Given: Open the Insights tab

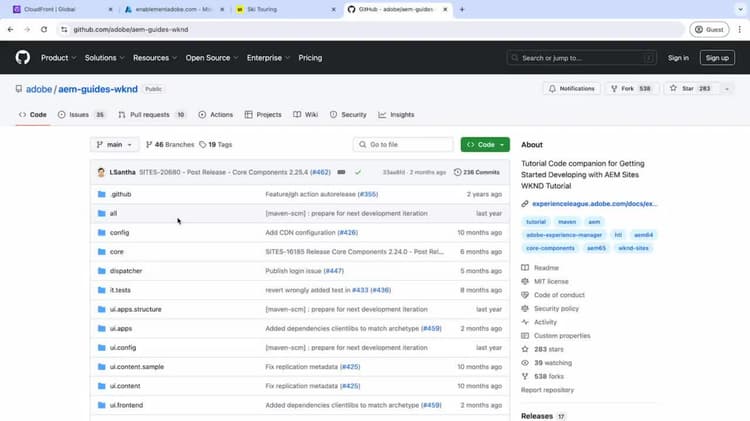Looking at the screenshot, I should [x=397, y=114].
